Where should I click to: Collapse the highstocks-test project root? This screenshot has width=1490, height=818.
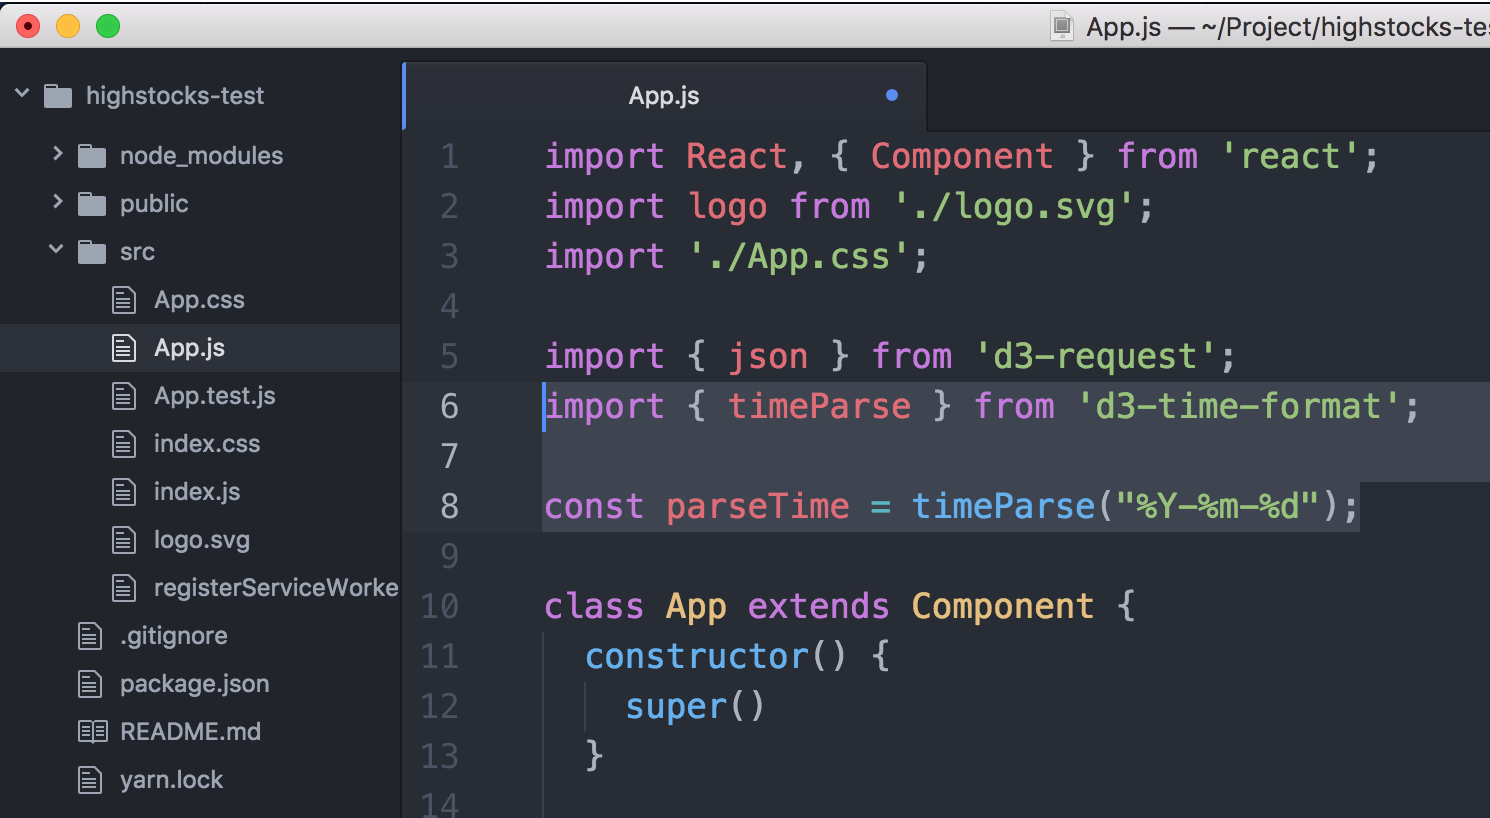click(22, 94)
